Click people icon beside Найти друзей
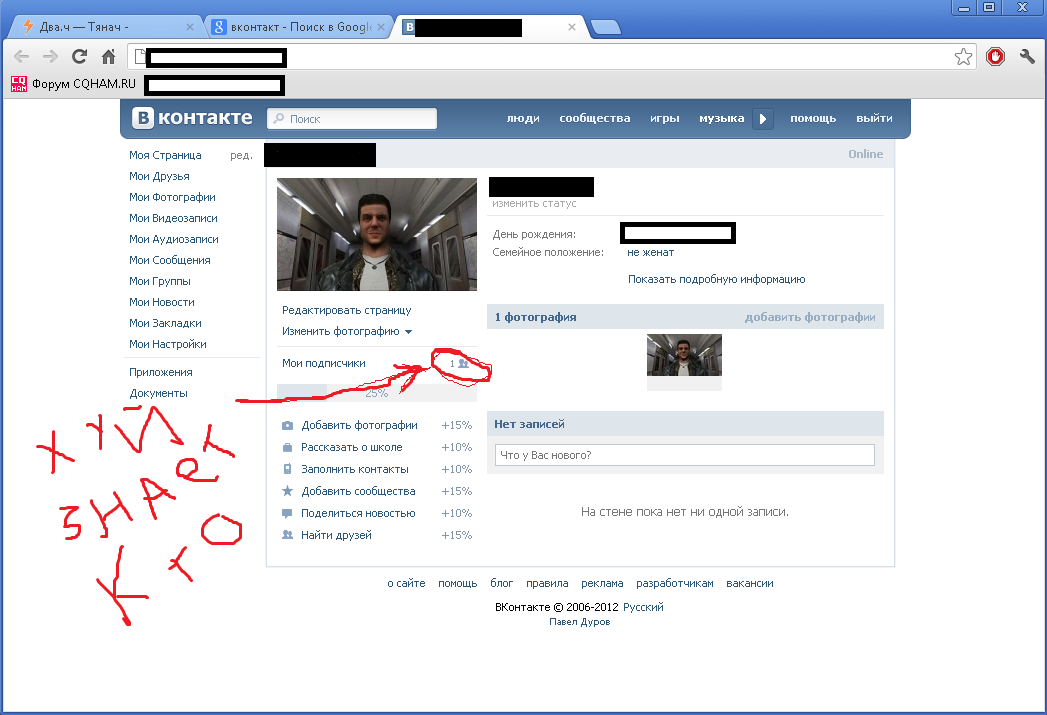The image size is (1047, 715). point(287,535)
